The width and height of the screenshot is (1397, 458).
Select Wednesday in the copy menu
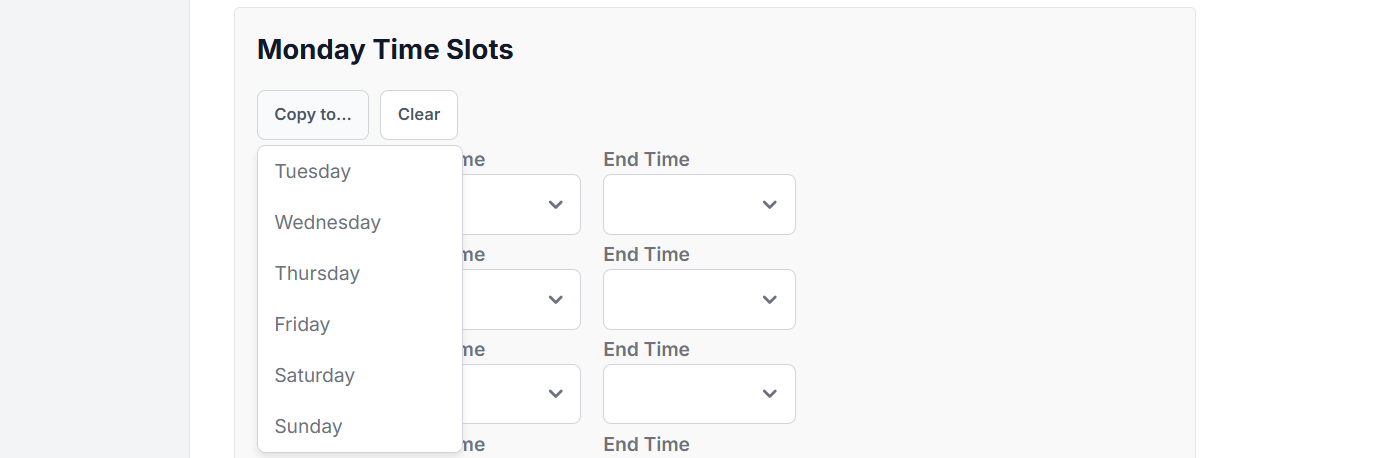coord(328,223)
